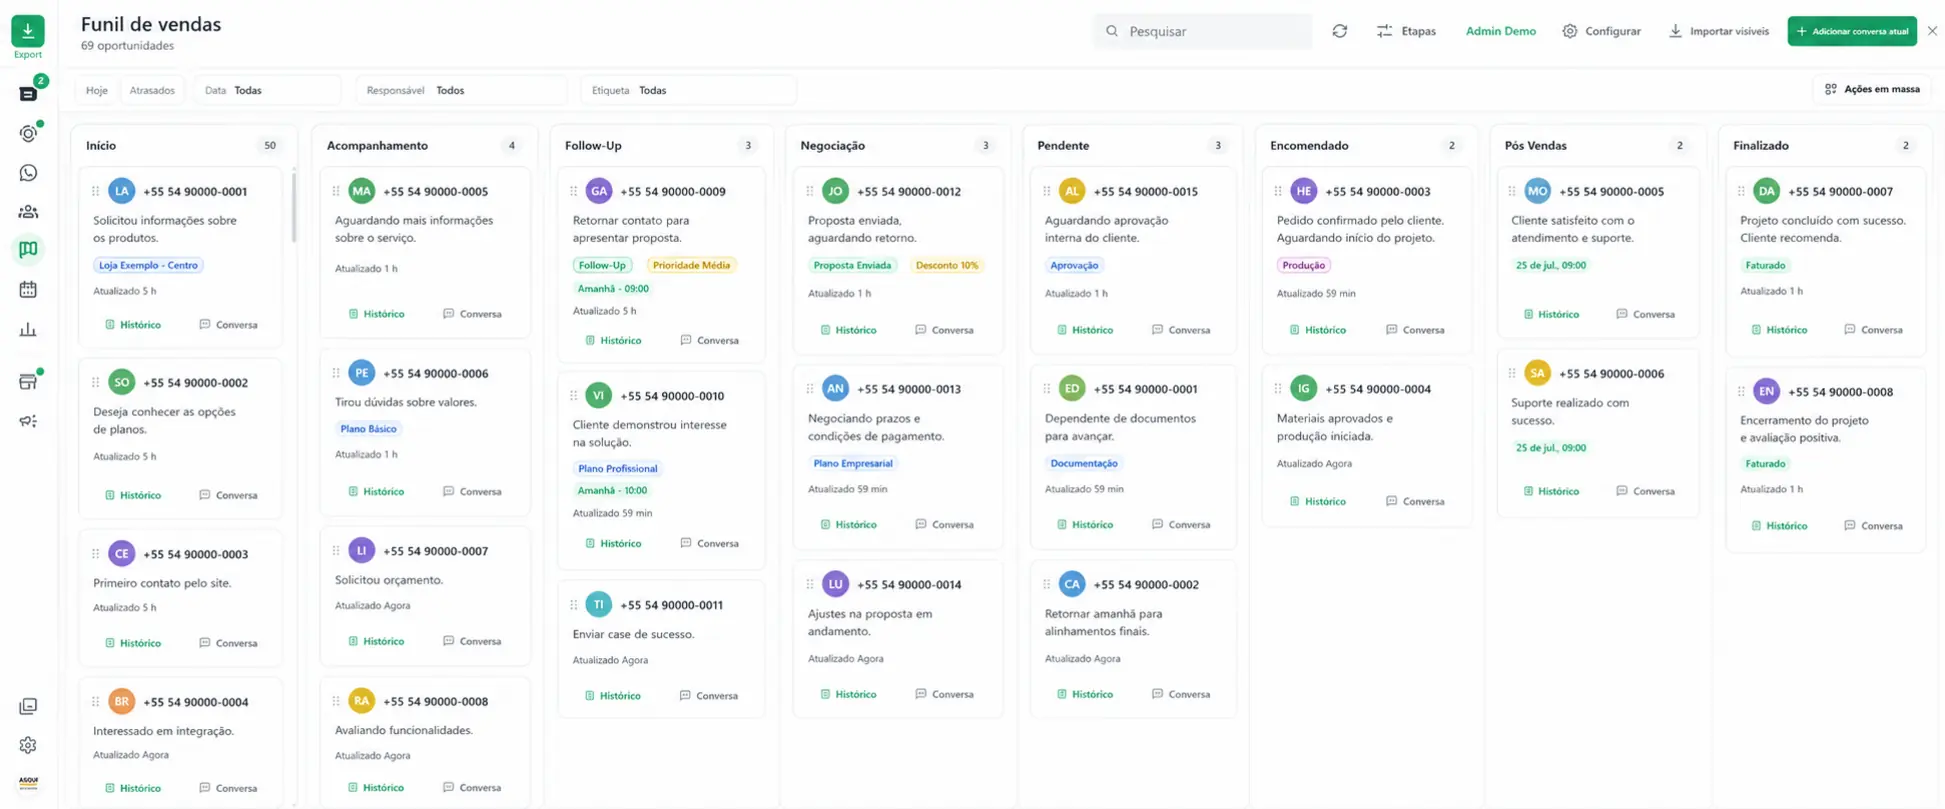The height and width of the screenshot is (809, 1945).
Task: Open the Etiqueta Todas dropdown
Action: tap(688, 90)
